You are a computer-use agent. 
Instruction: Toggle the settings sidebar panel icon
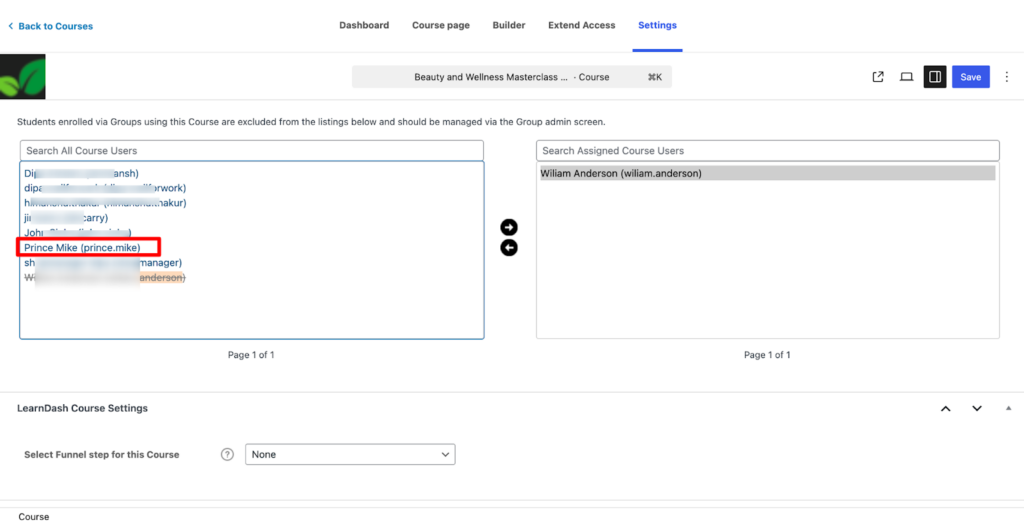pyautogui.click(x=935, y=77)
